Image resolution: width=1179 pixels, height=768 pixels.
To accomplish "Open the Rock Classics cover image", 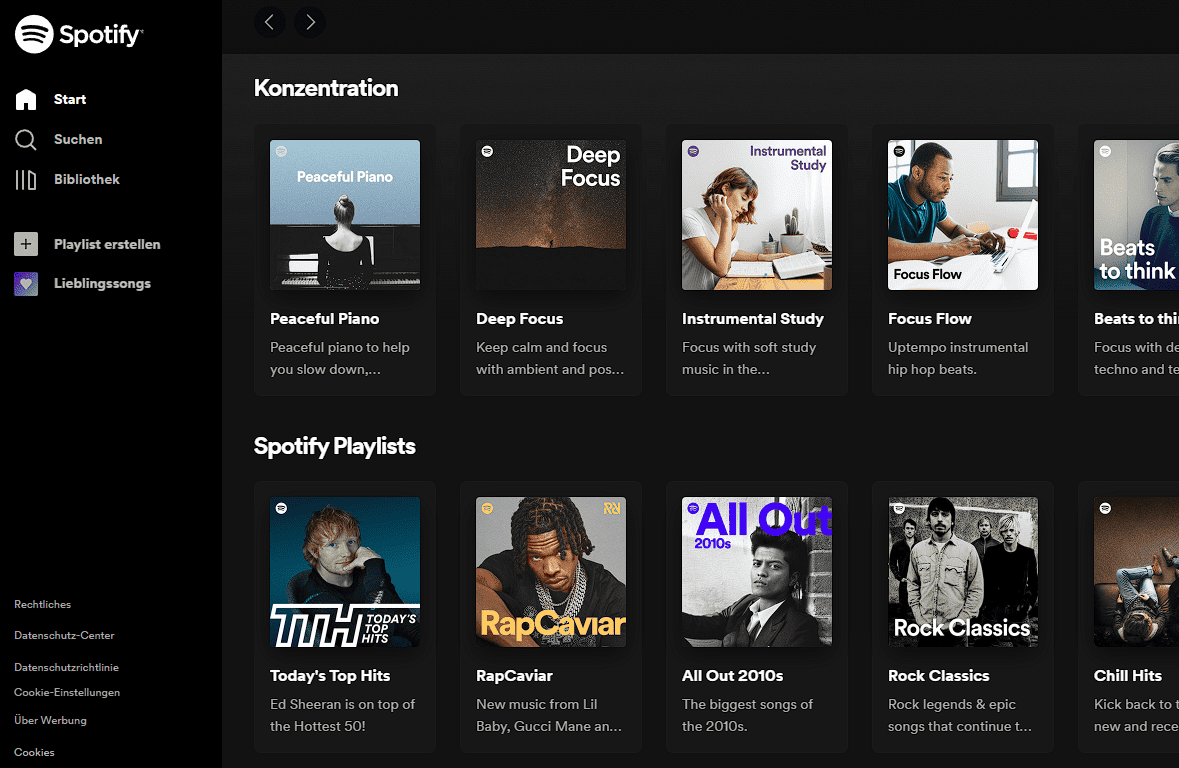I will (x=963, y=572).
